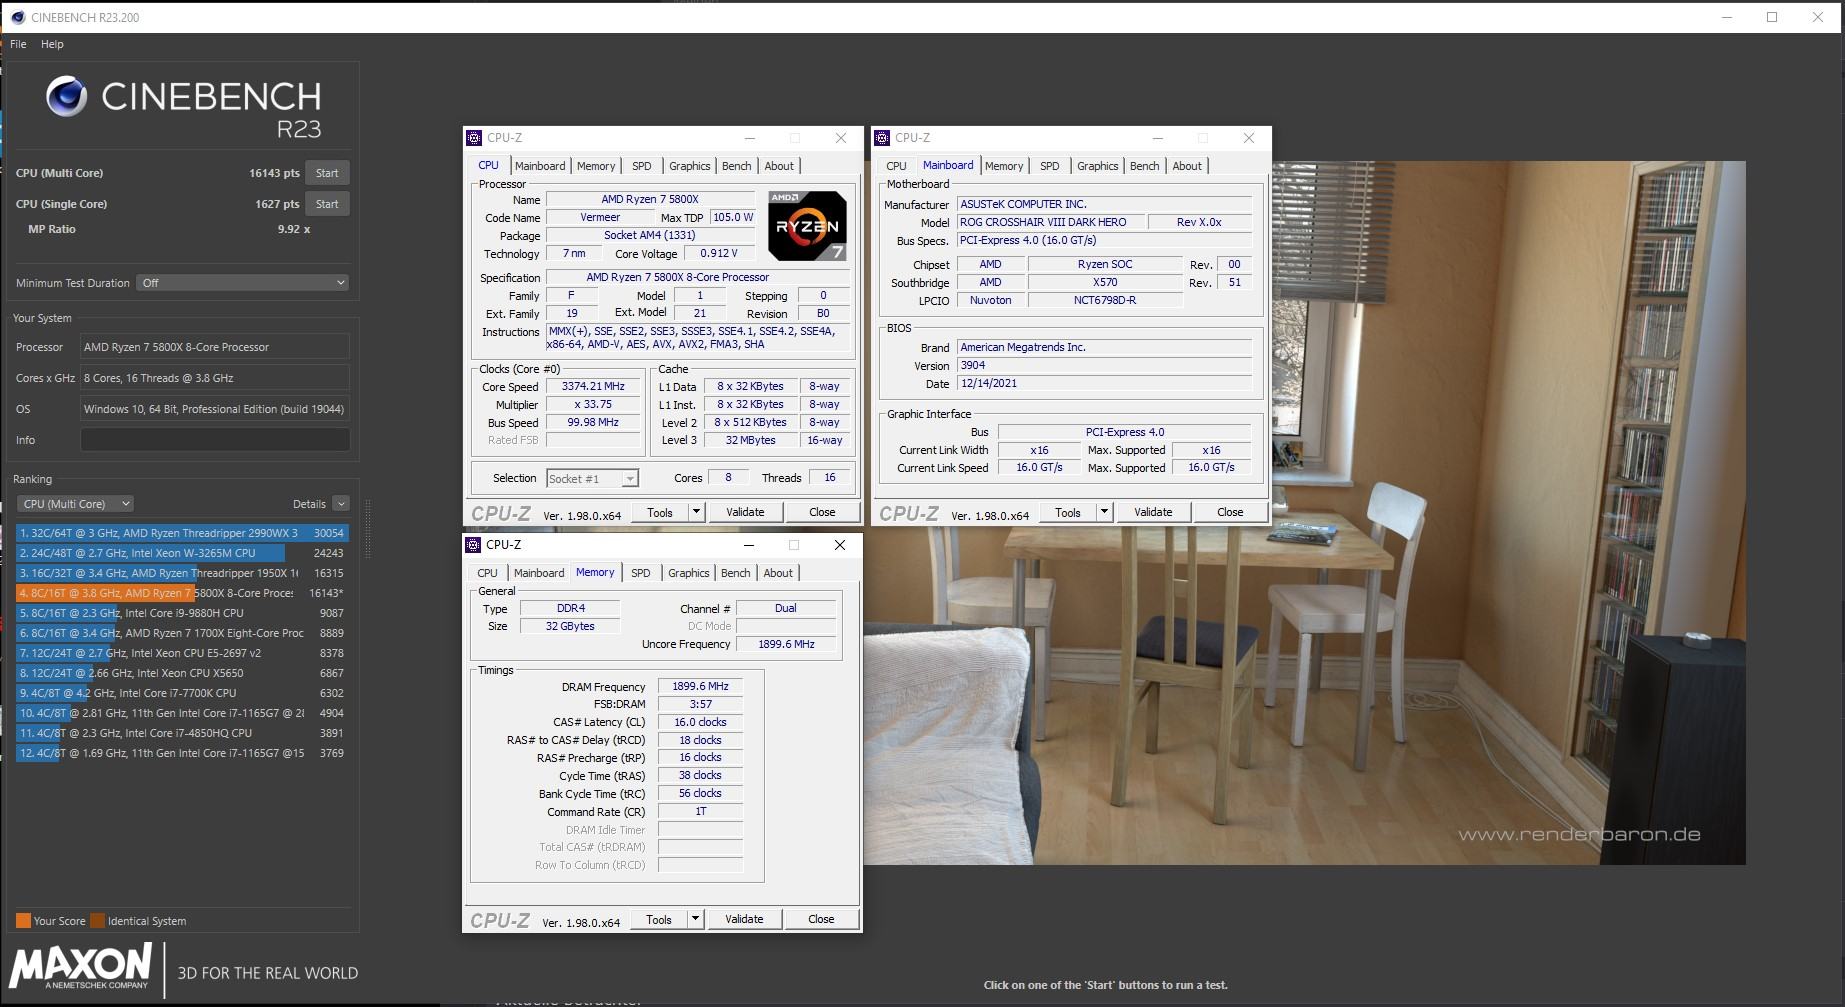
Task: Switch to the Graphics tab in the Mainboard window
Action: pyautogui.click(x=1097, y=166)
